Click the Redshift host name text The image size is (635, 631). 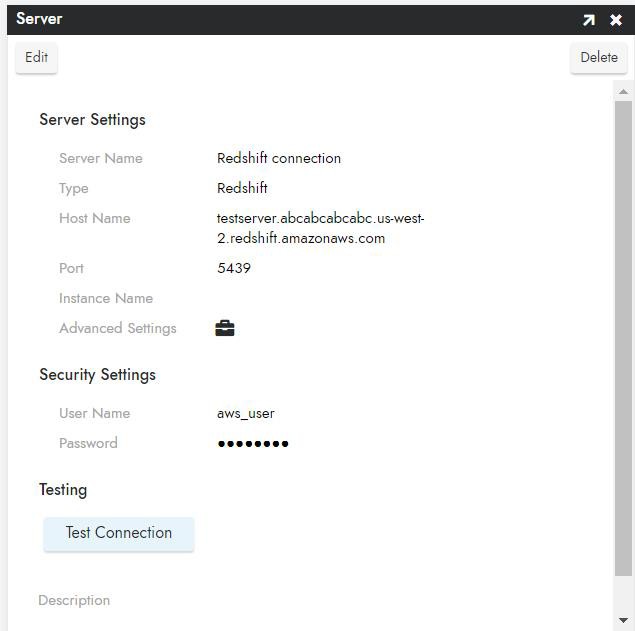[320, 228]
